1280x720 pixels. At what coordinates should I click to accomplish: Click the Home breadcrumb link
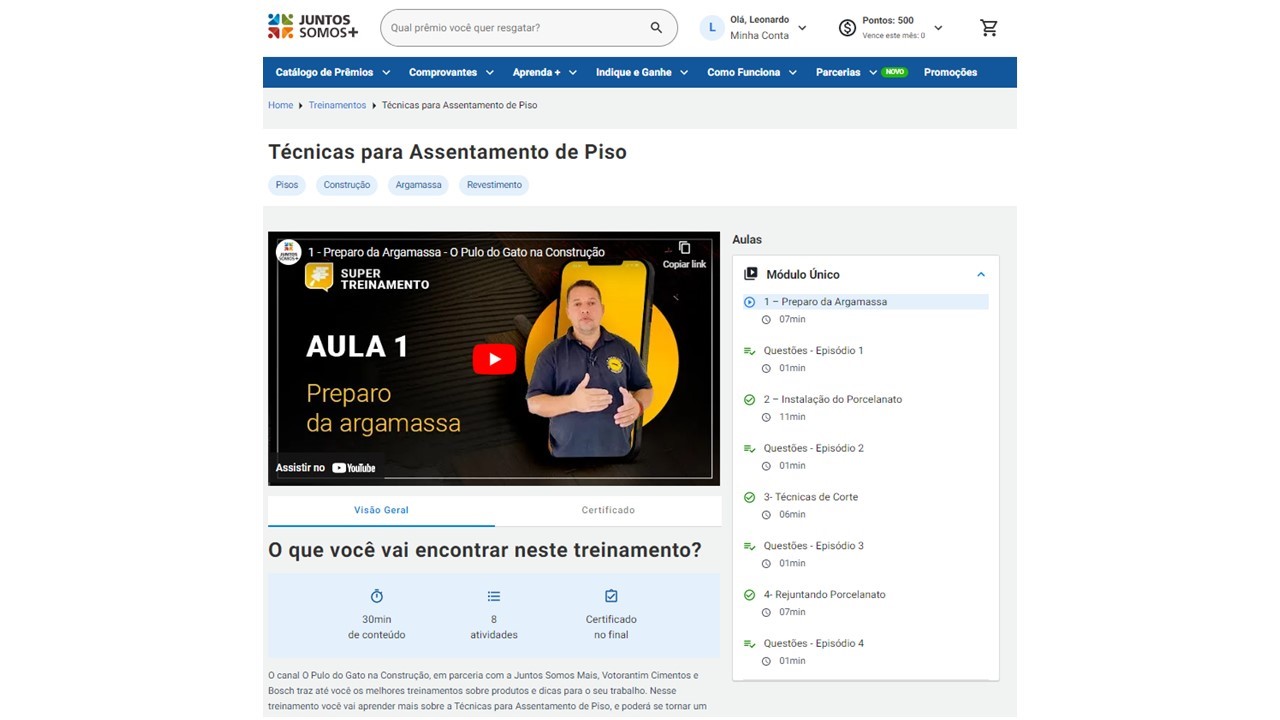click(280, 105)
